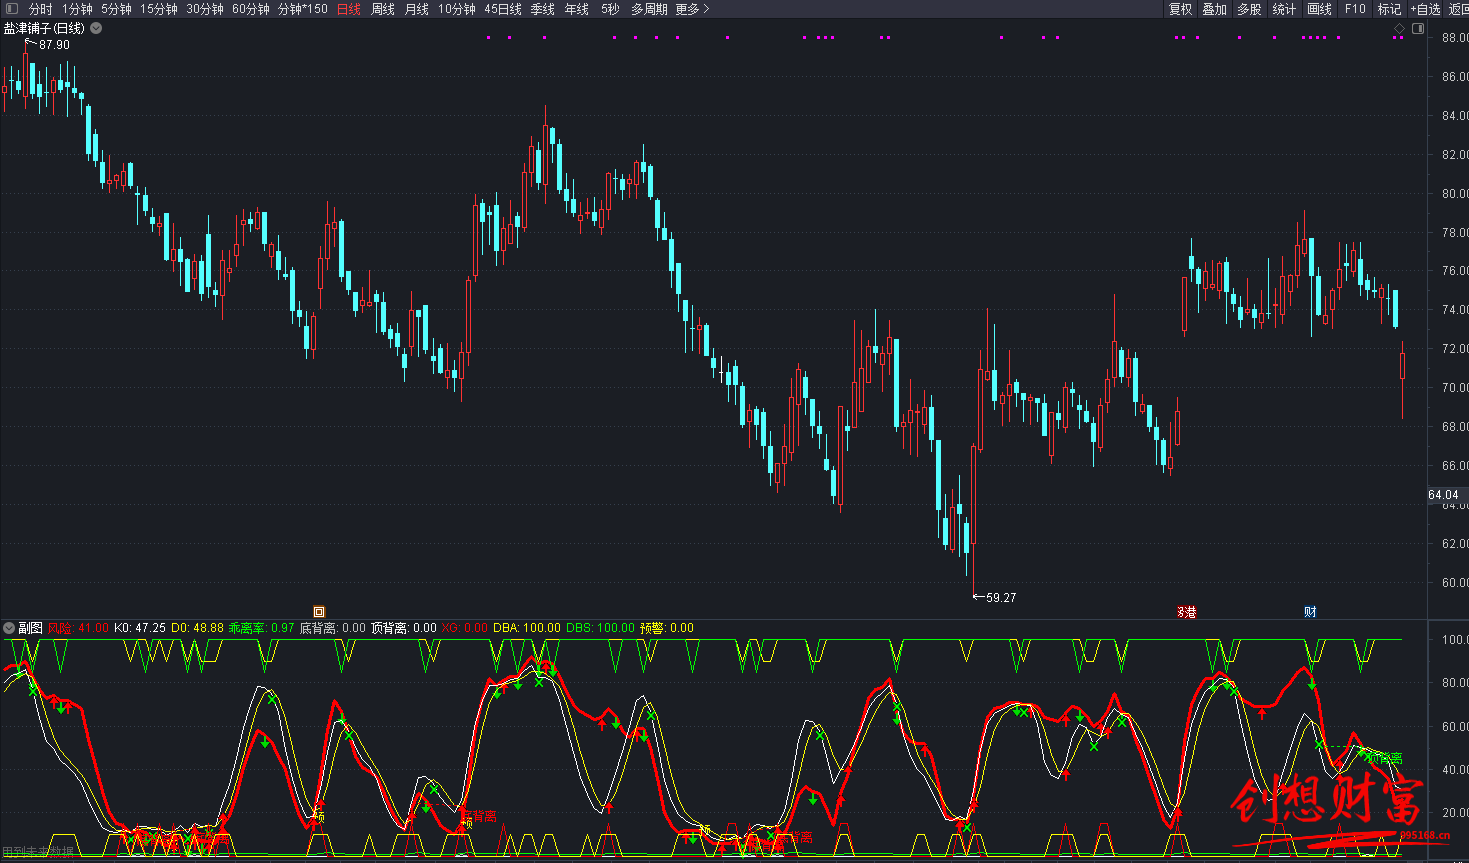The image size is (1469, 863).
Task: Switch to 年线 yearly chart
Action: pyautogui.click(x=577, y=9)
